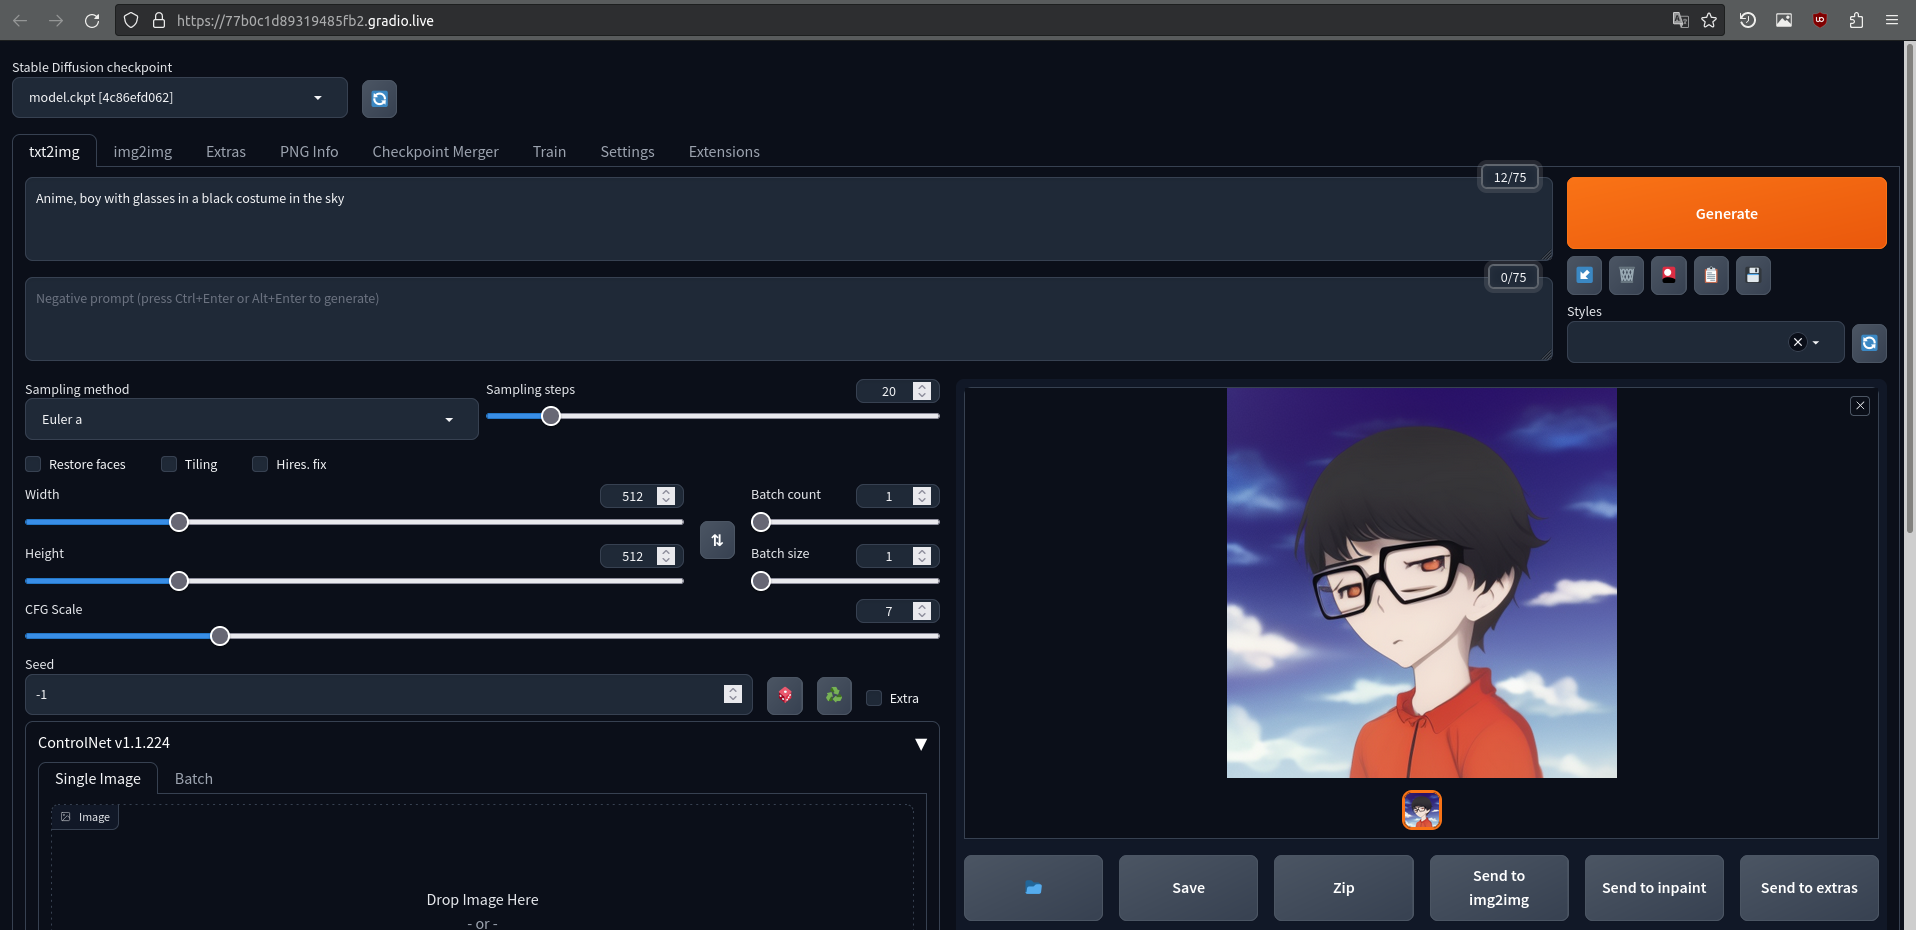Screen dimensions: 1916x930
Task: Click the dice icon to randomize seed
Action: 784,695
